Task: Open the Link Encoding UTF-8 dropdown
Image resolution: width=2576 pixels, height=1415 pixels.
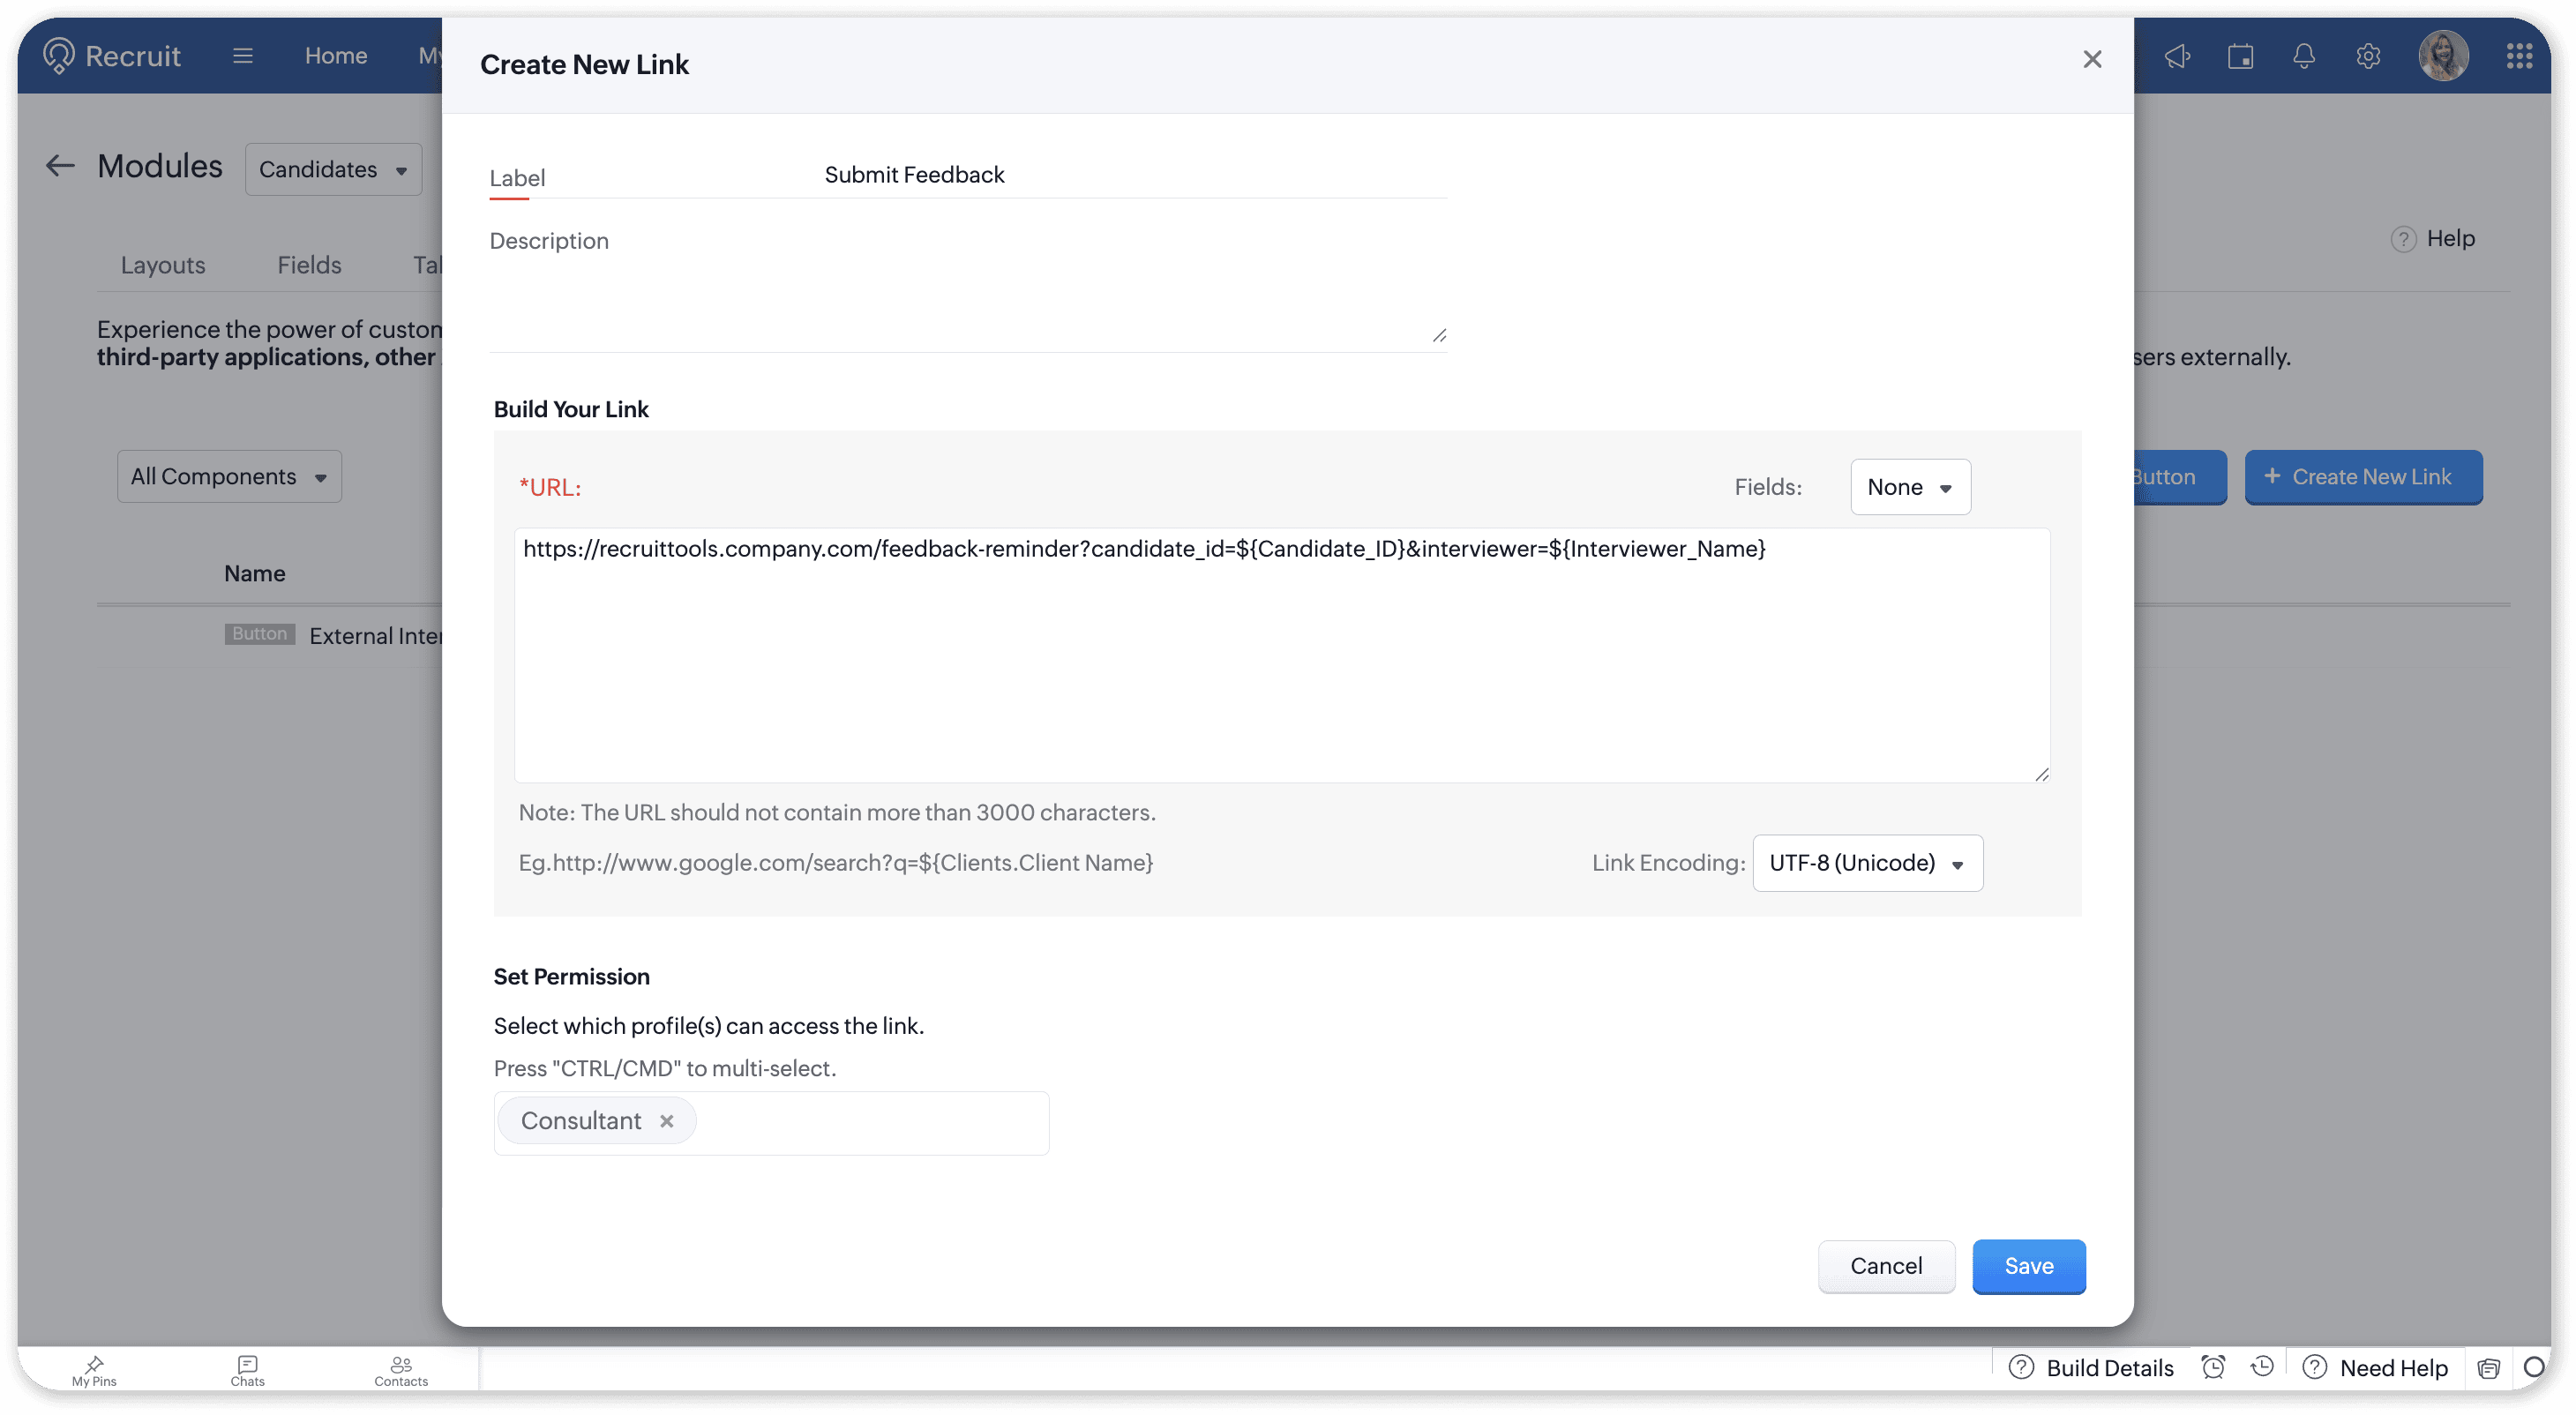Action: point(1867,863)
